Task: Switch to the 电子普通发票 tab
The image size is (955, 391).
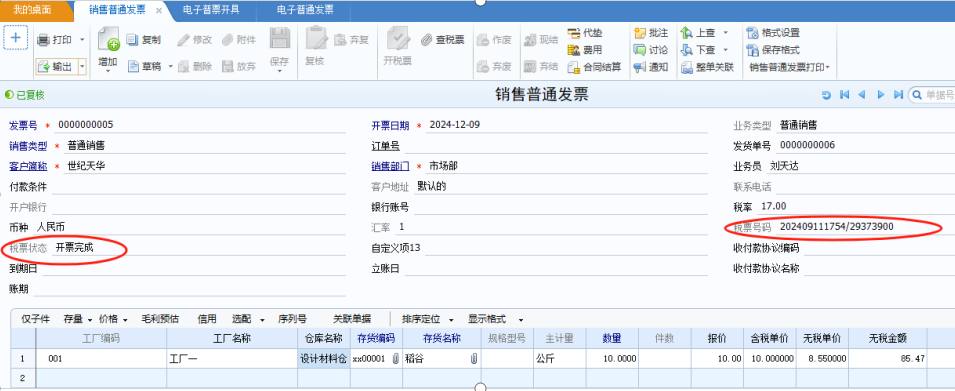Action: pos(305,10)
